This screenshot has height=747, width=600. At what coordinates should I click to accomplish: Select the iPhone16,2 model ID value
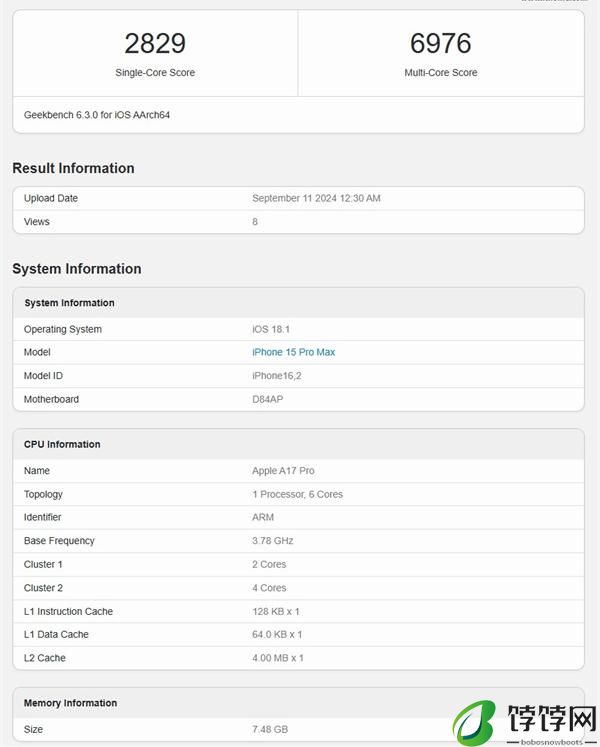(x=277, y=376)
